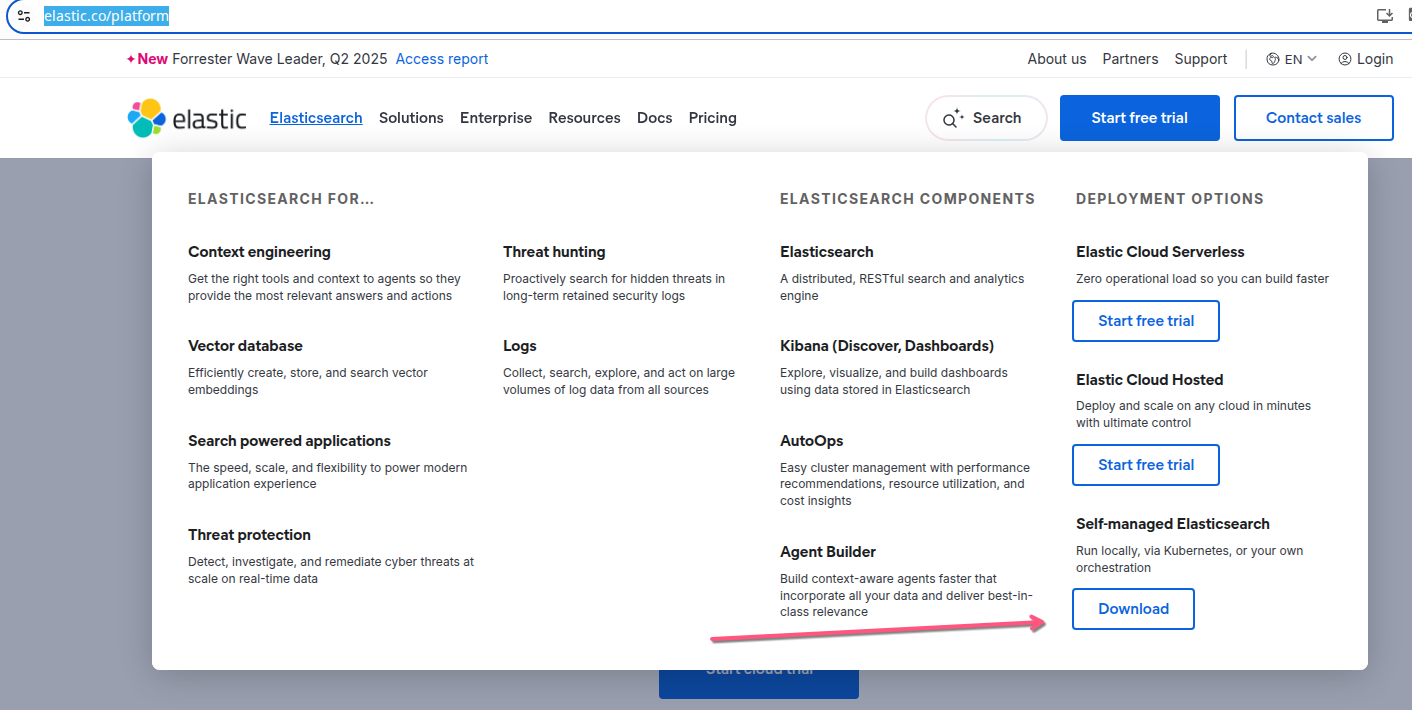The height and width of the screenshot is (710, 1412).
Task: Open the Partners link
Action: click(x=1131, y=59)
